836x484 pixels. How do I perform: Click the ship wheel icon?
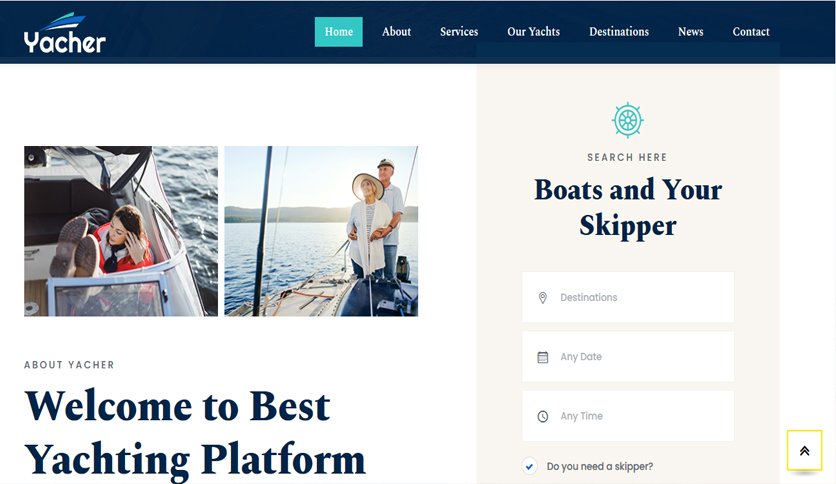pos(628,120)
